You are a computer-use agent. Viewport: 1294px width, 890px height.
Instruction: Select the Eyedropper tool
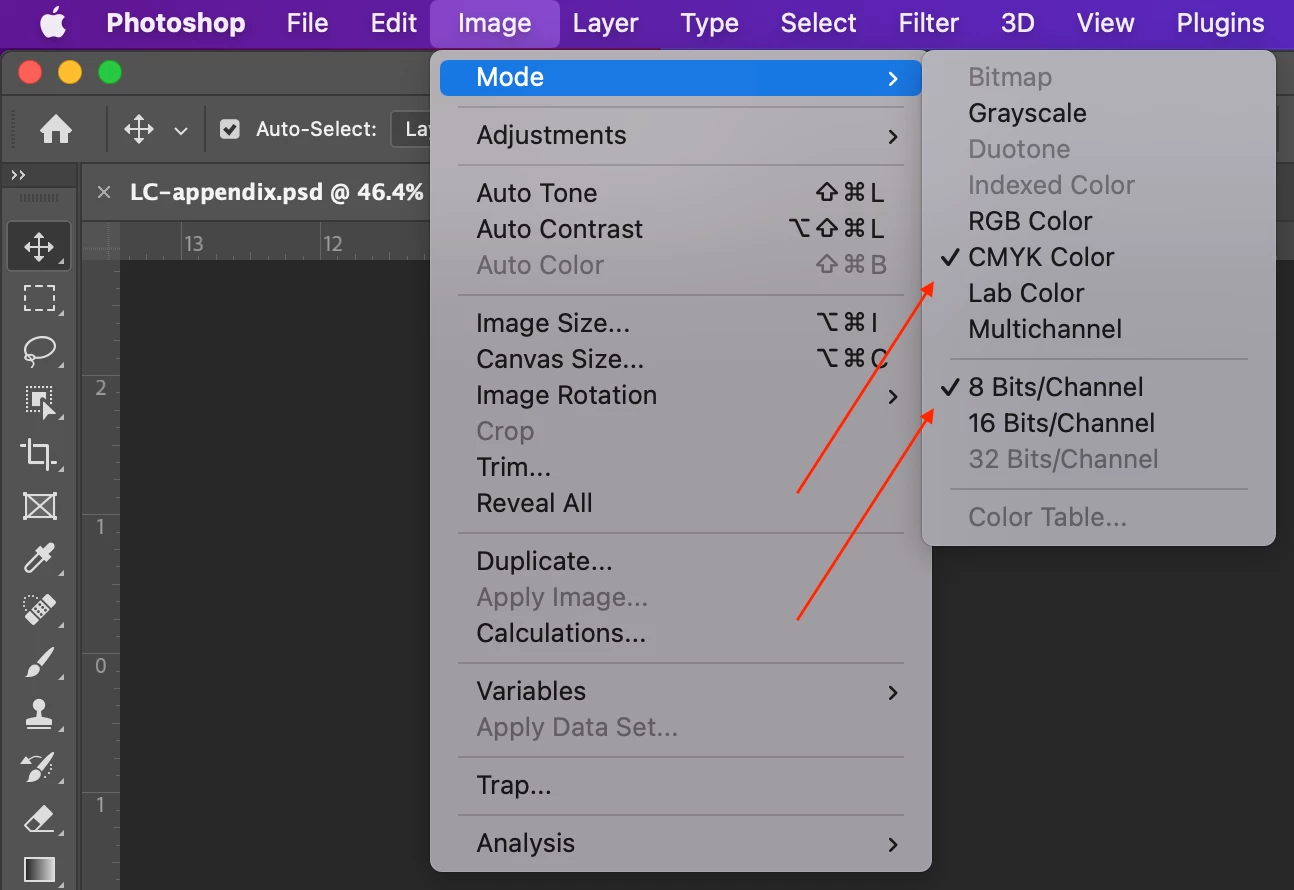39,558
